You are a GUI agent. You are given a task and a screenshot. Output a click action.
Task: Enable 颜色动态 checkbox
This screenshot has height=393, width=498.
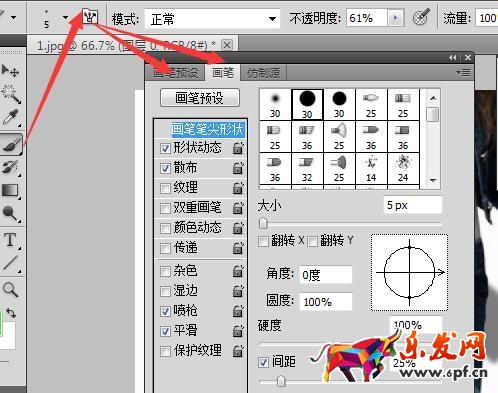click(165, 228)
